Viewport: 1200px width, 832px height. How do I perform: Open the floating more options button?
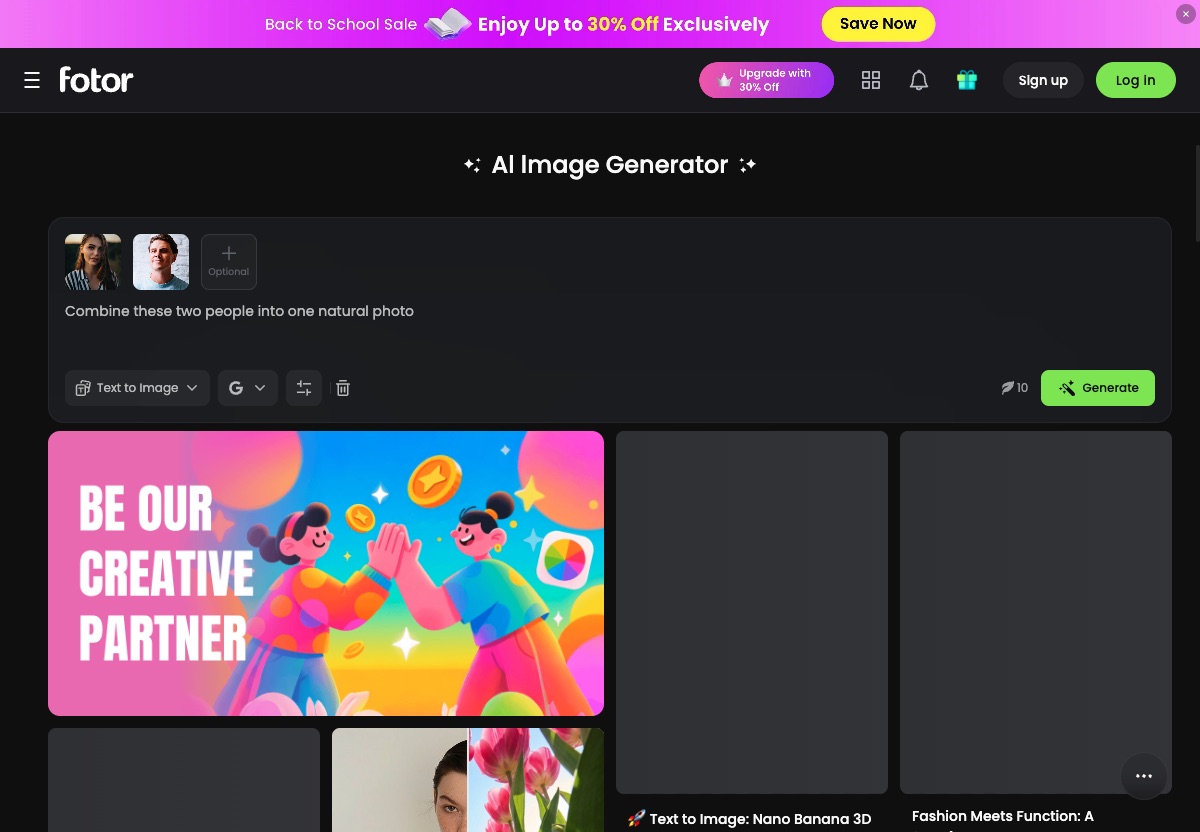(1144, 776)
